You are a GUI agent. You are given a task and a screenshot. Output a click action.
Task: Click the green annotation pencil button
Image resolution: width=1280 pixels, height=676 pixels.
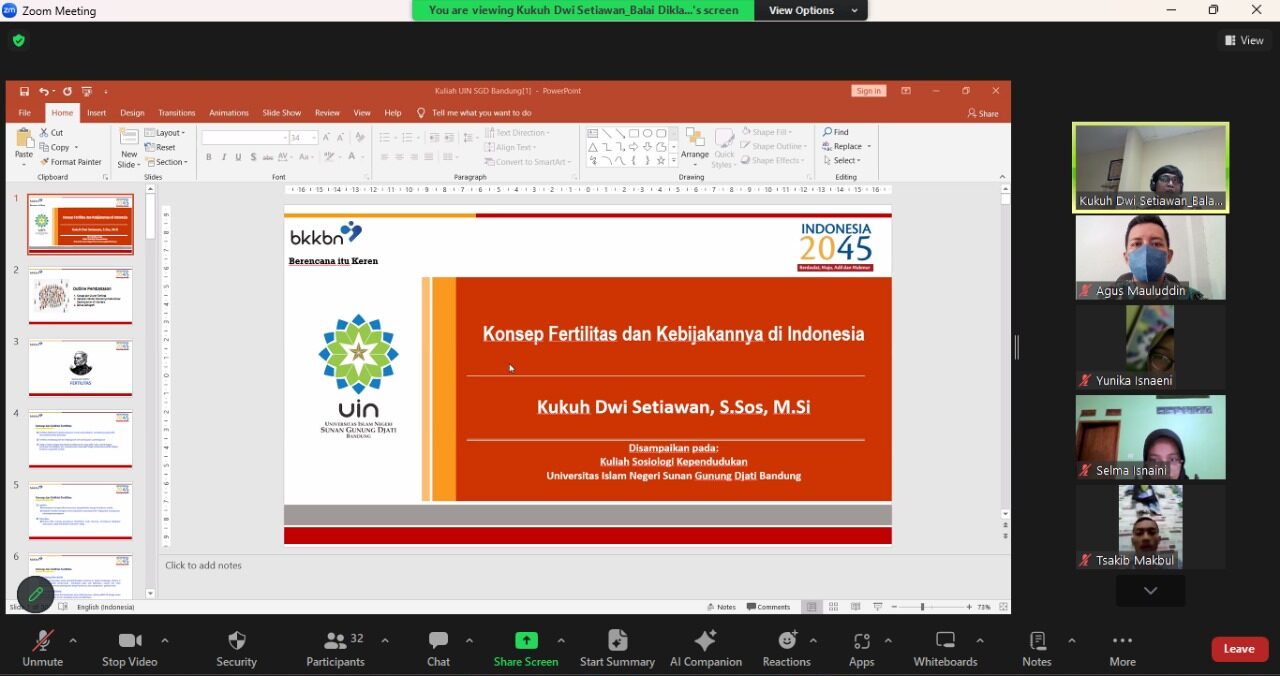35,594
